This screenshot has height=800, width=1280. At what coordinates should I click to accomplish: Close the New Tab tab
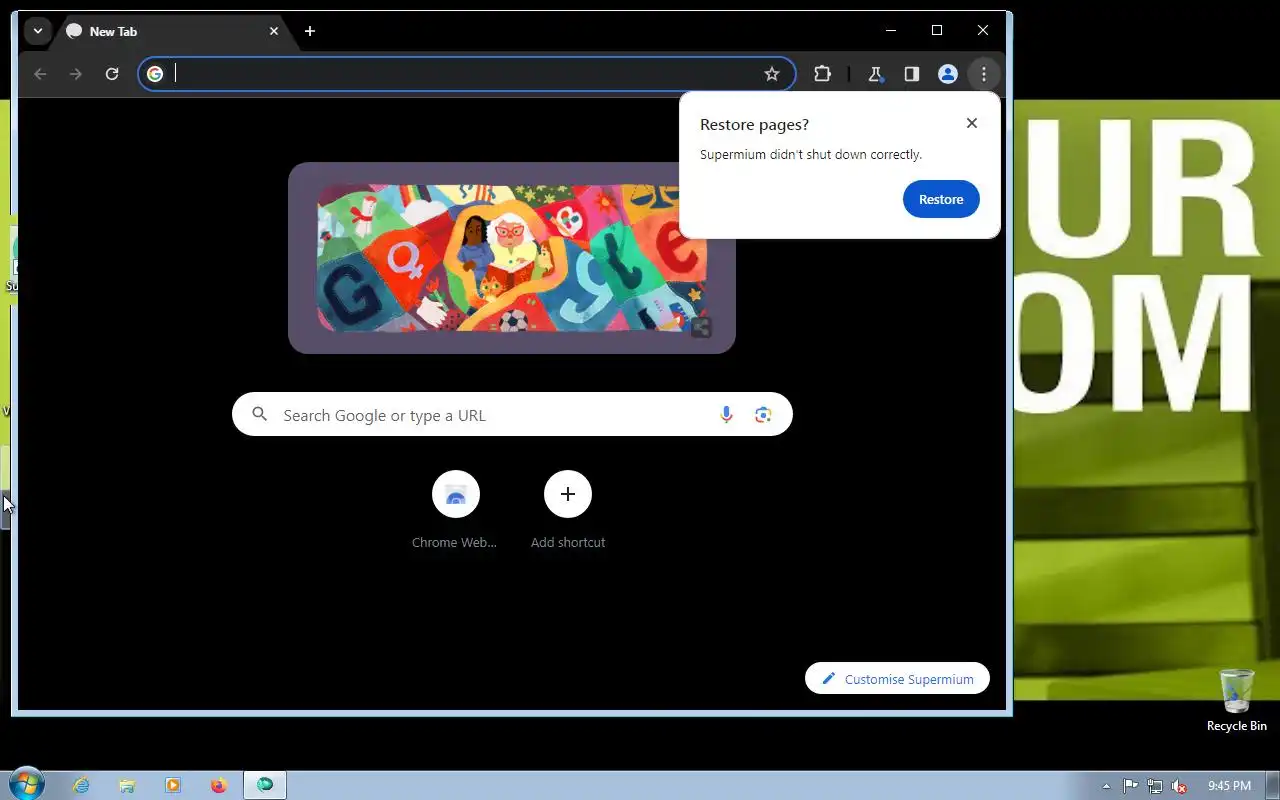(274, 31)
